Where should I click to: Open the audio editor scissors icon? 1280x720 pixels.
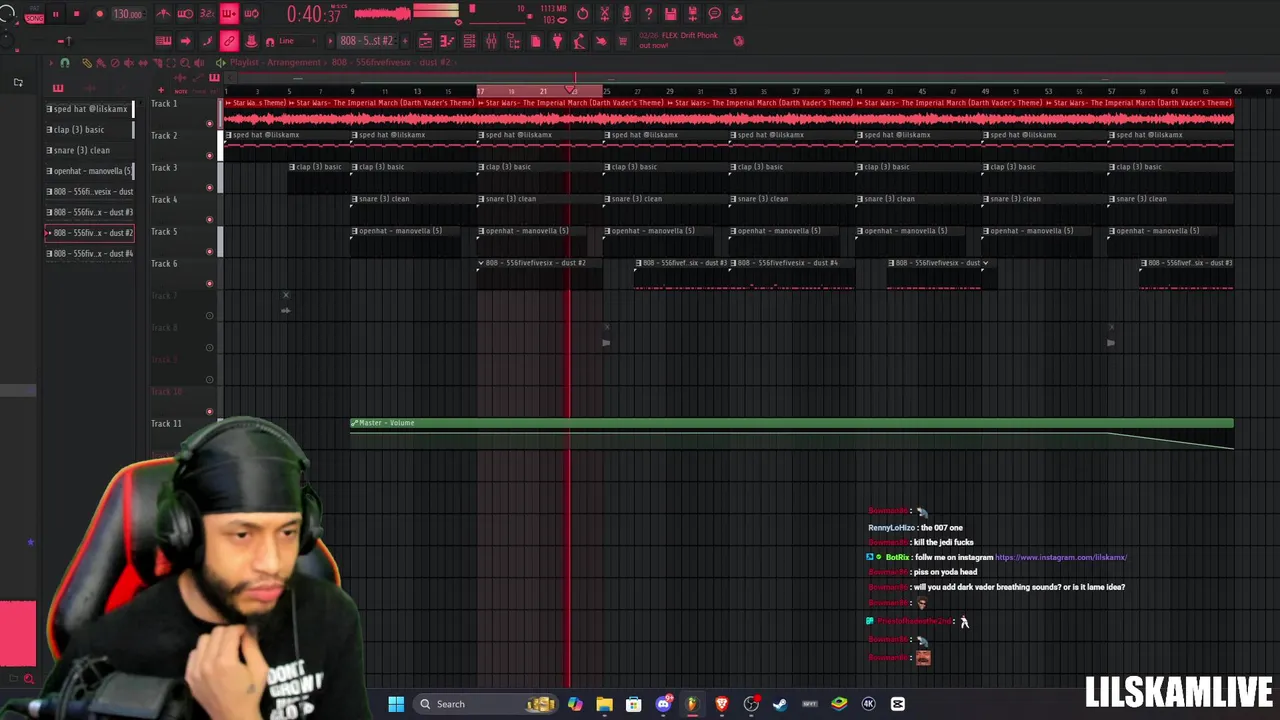click(604, 14)
